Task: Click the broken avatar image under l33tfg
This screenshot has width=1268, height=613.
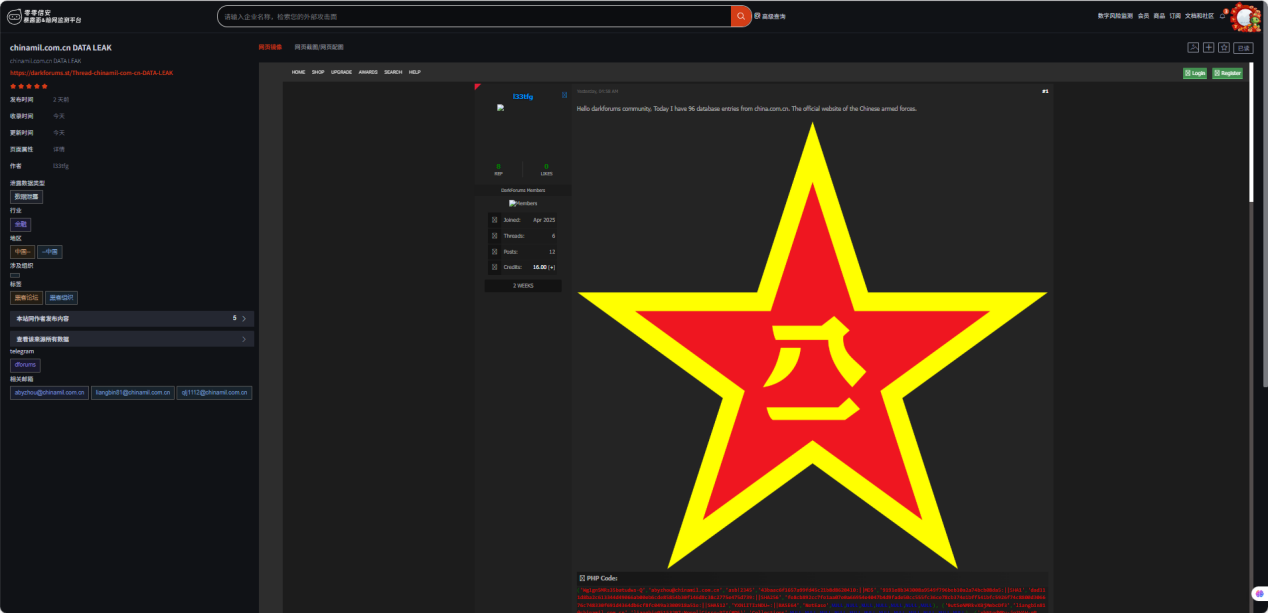Action: tap(500, 107)
